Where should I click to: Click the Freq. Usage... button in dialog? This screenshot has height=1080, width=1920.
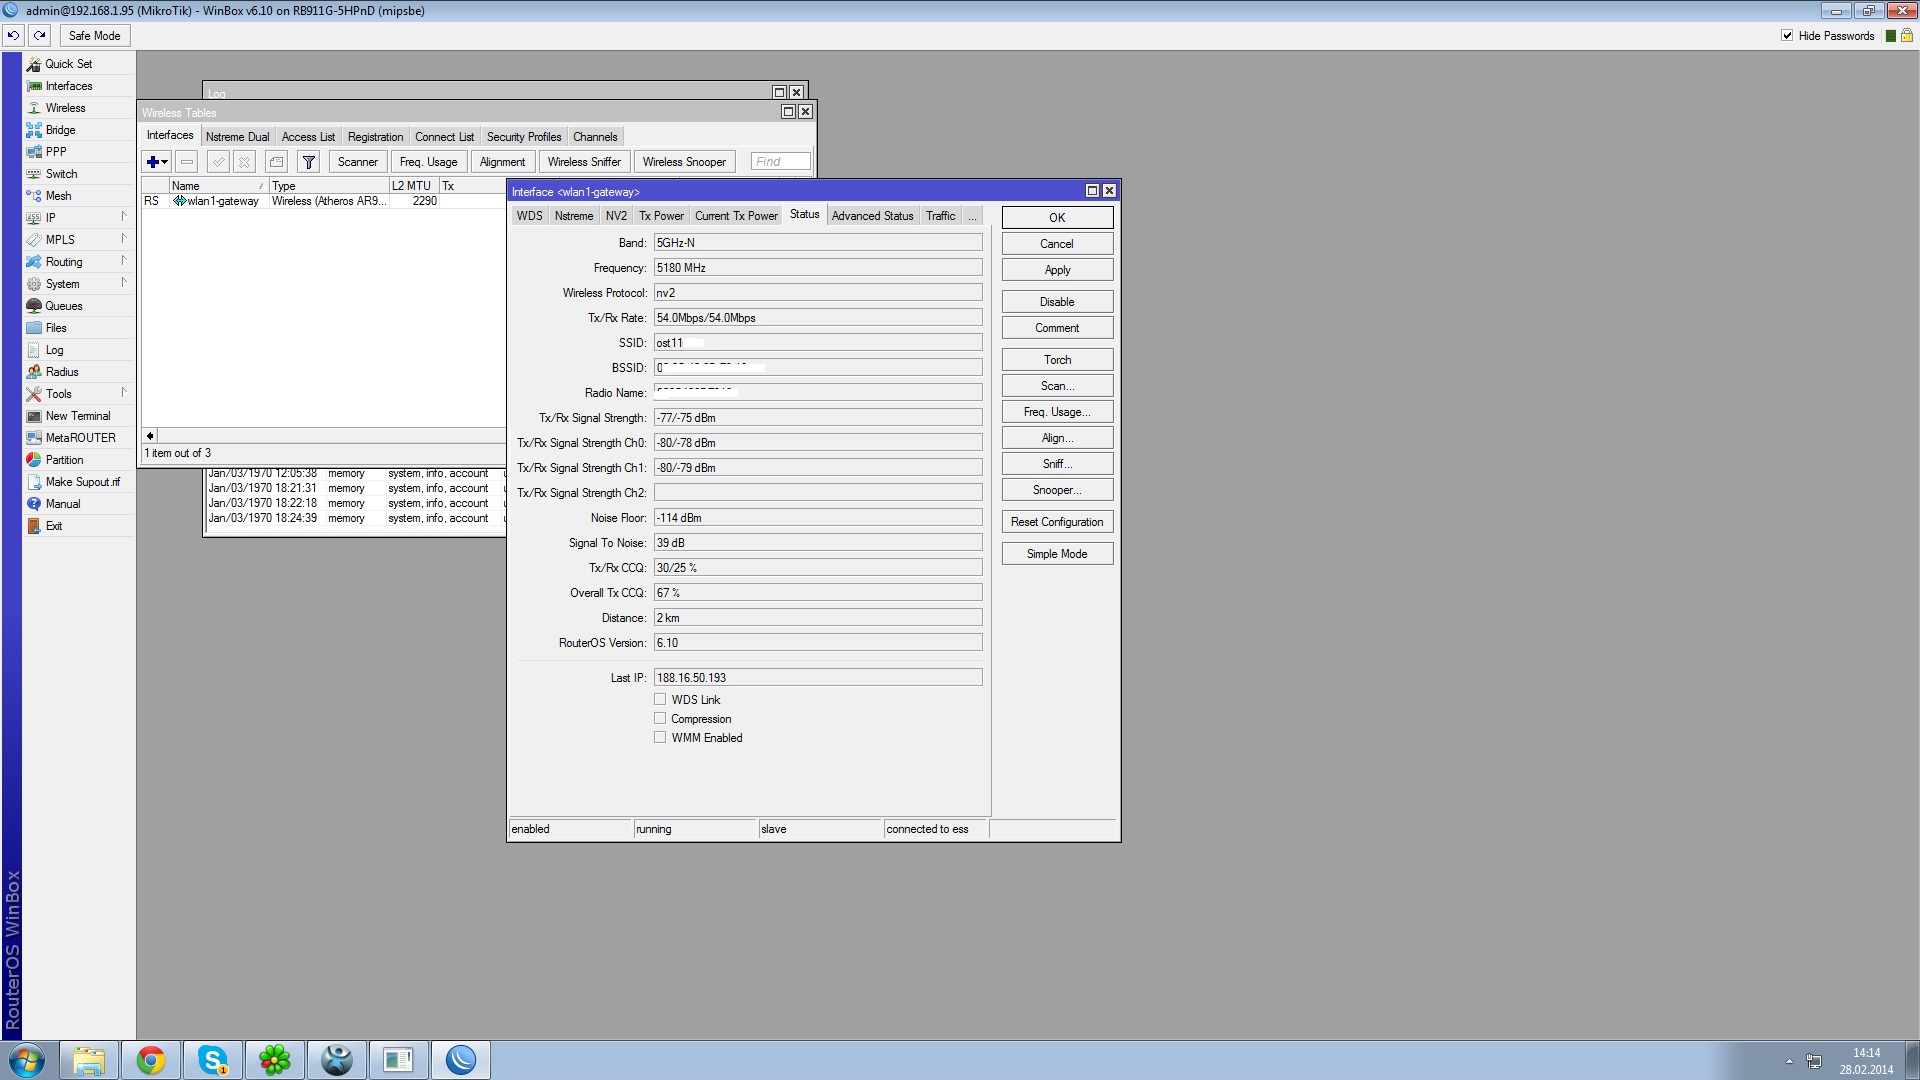1057,412
